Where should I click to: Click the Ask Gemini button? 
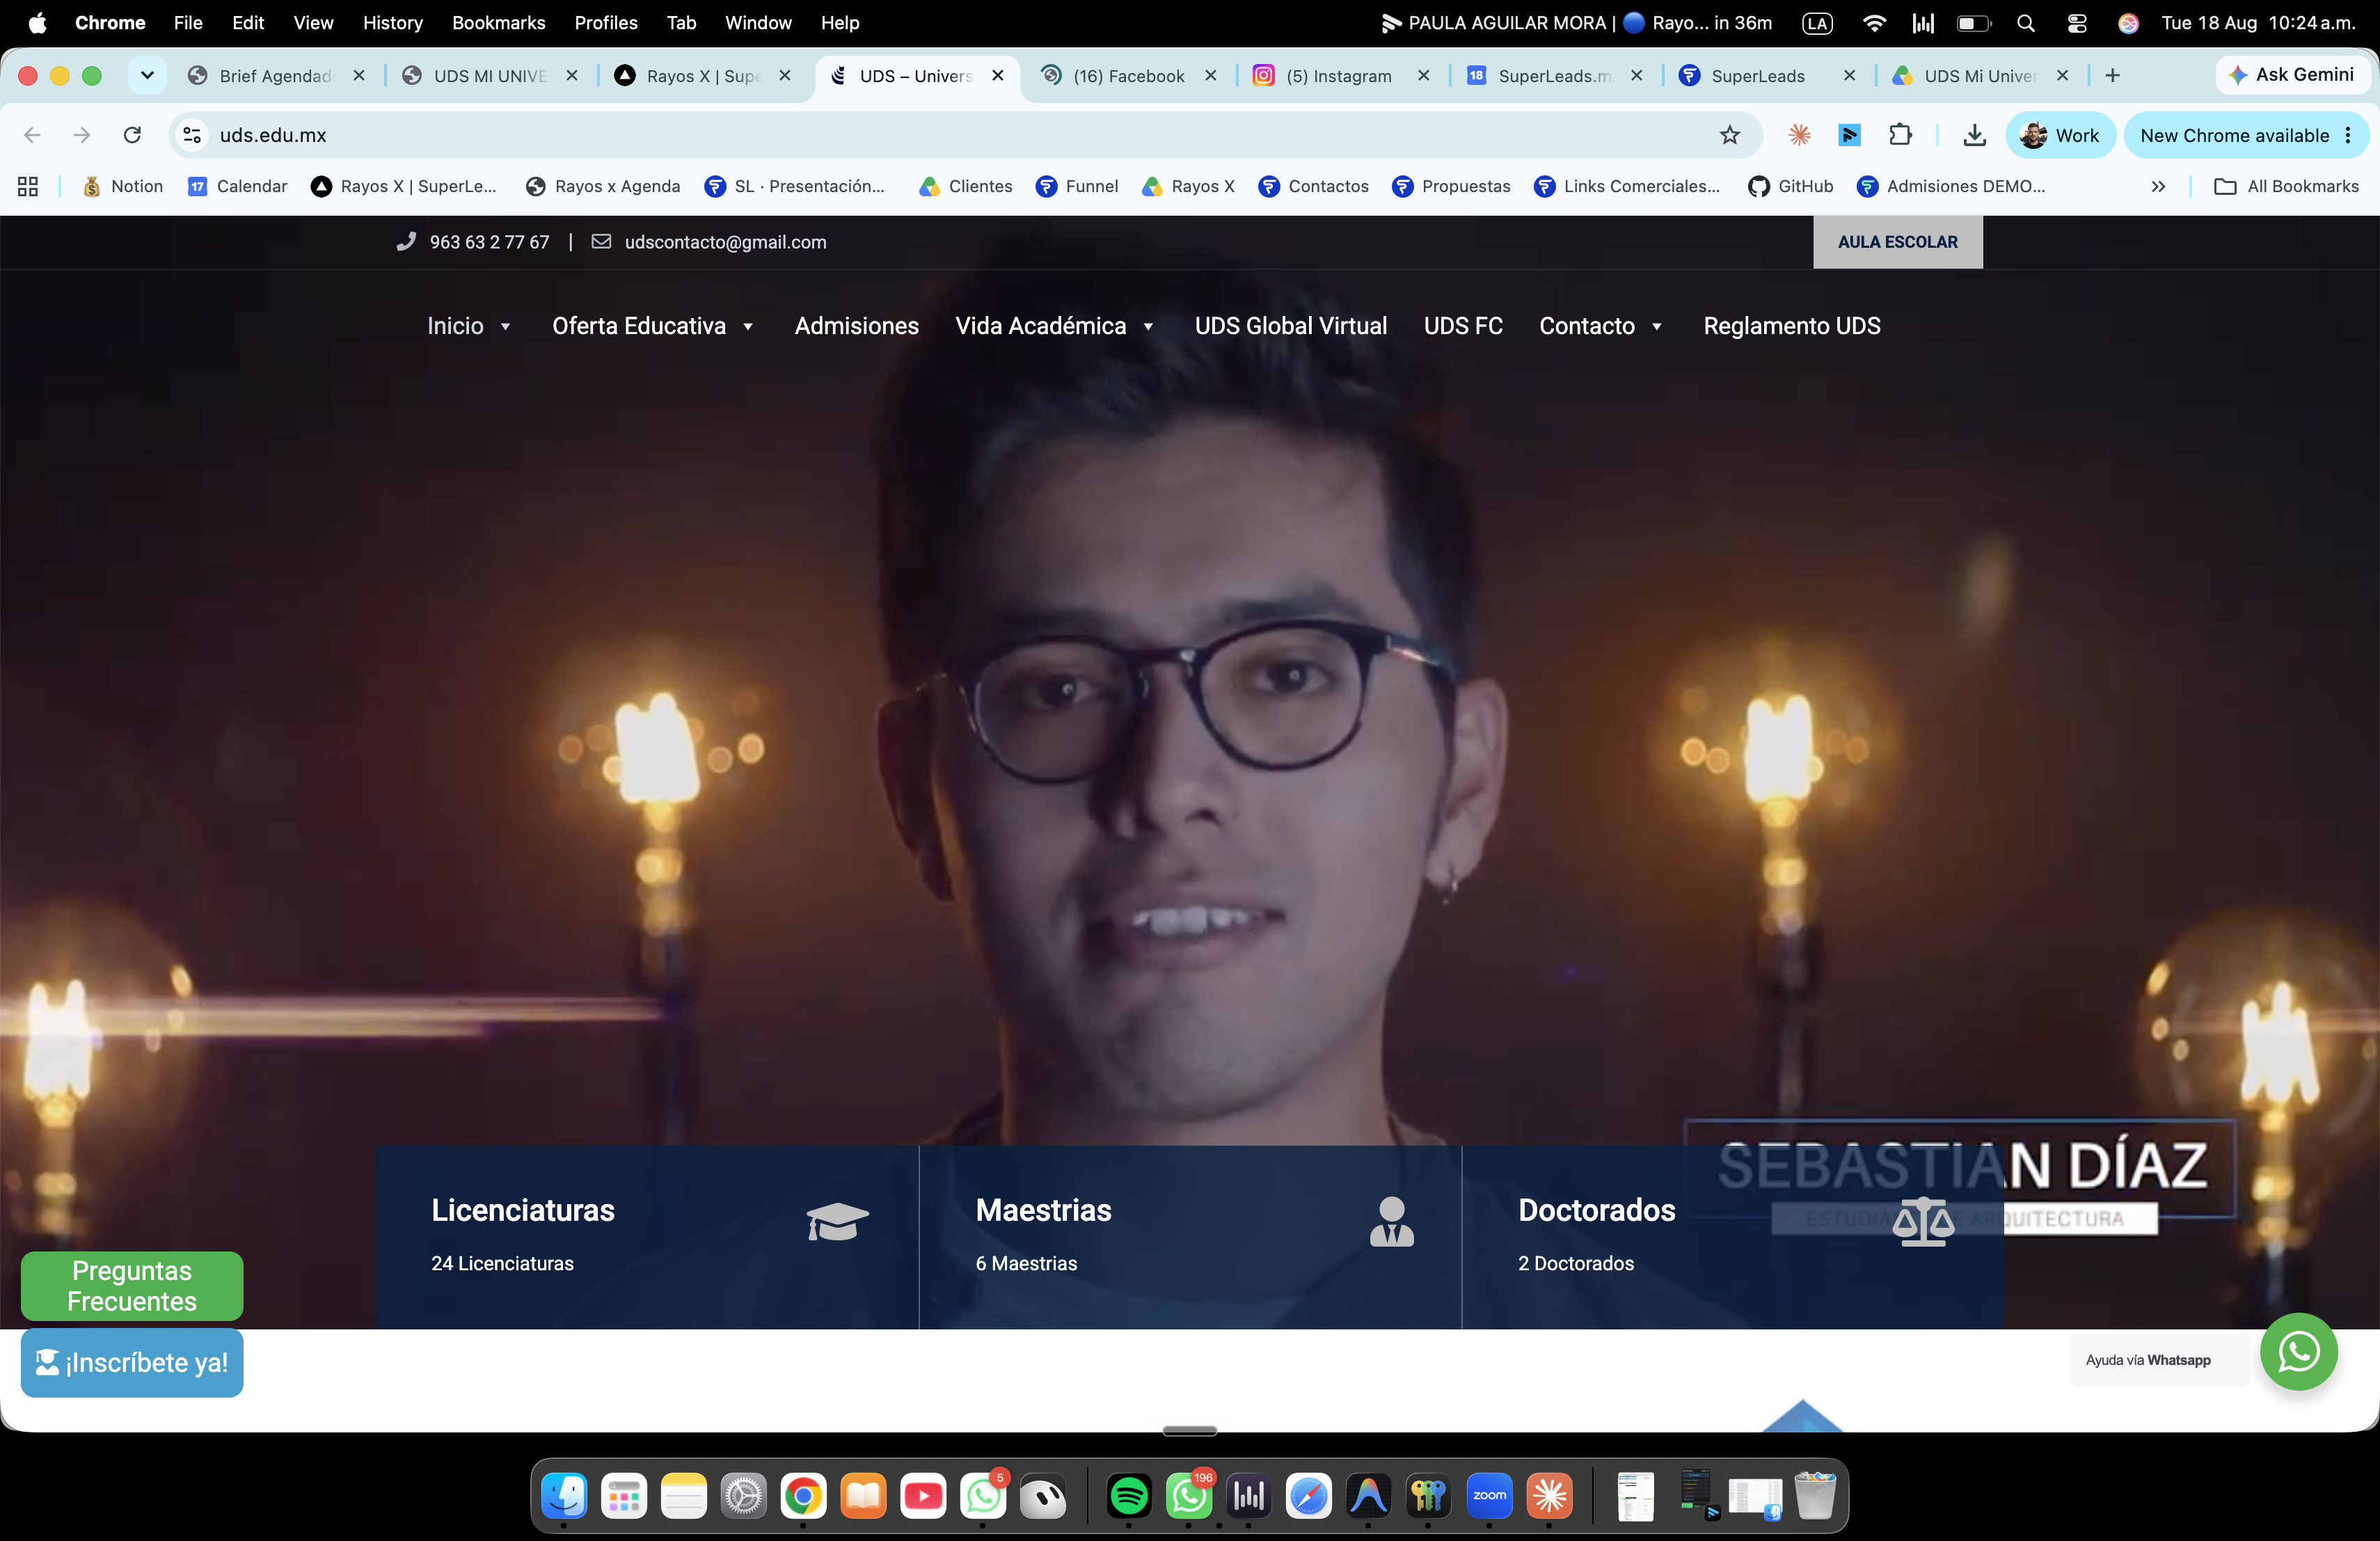pos(2291,75)
